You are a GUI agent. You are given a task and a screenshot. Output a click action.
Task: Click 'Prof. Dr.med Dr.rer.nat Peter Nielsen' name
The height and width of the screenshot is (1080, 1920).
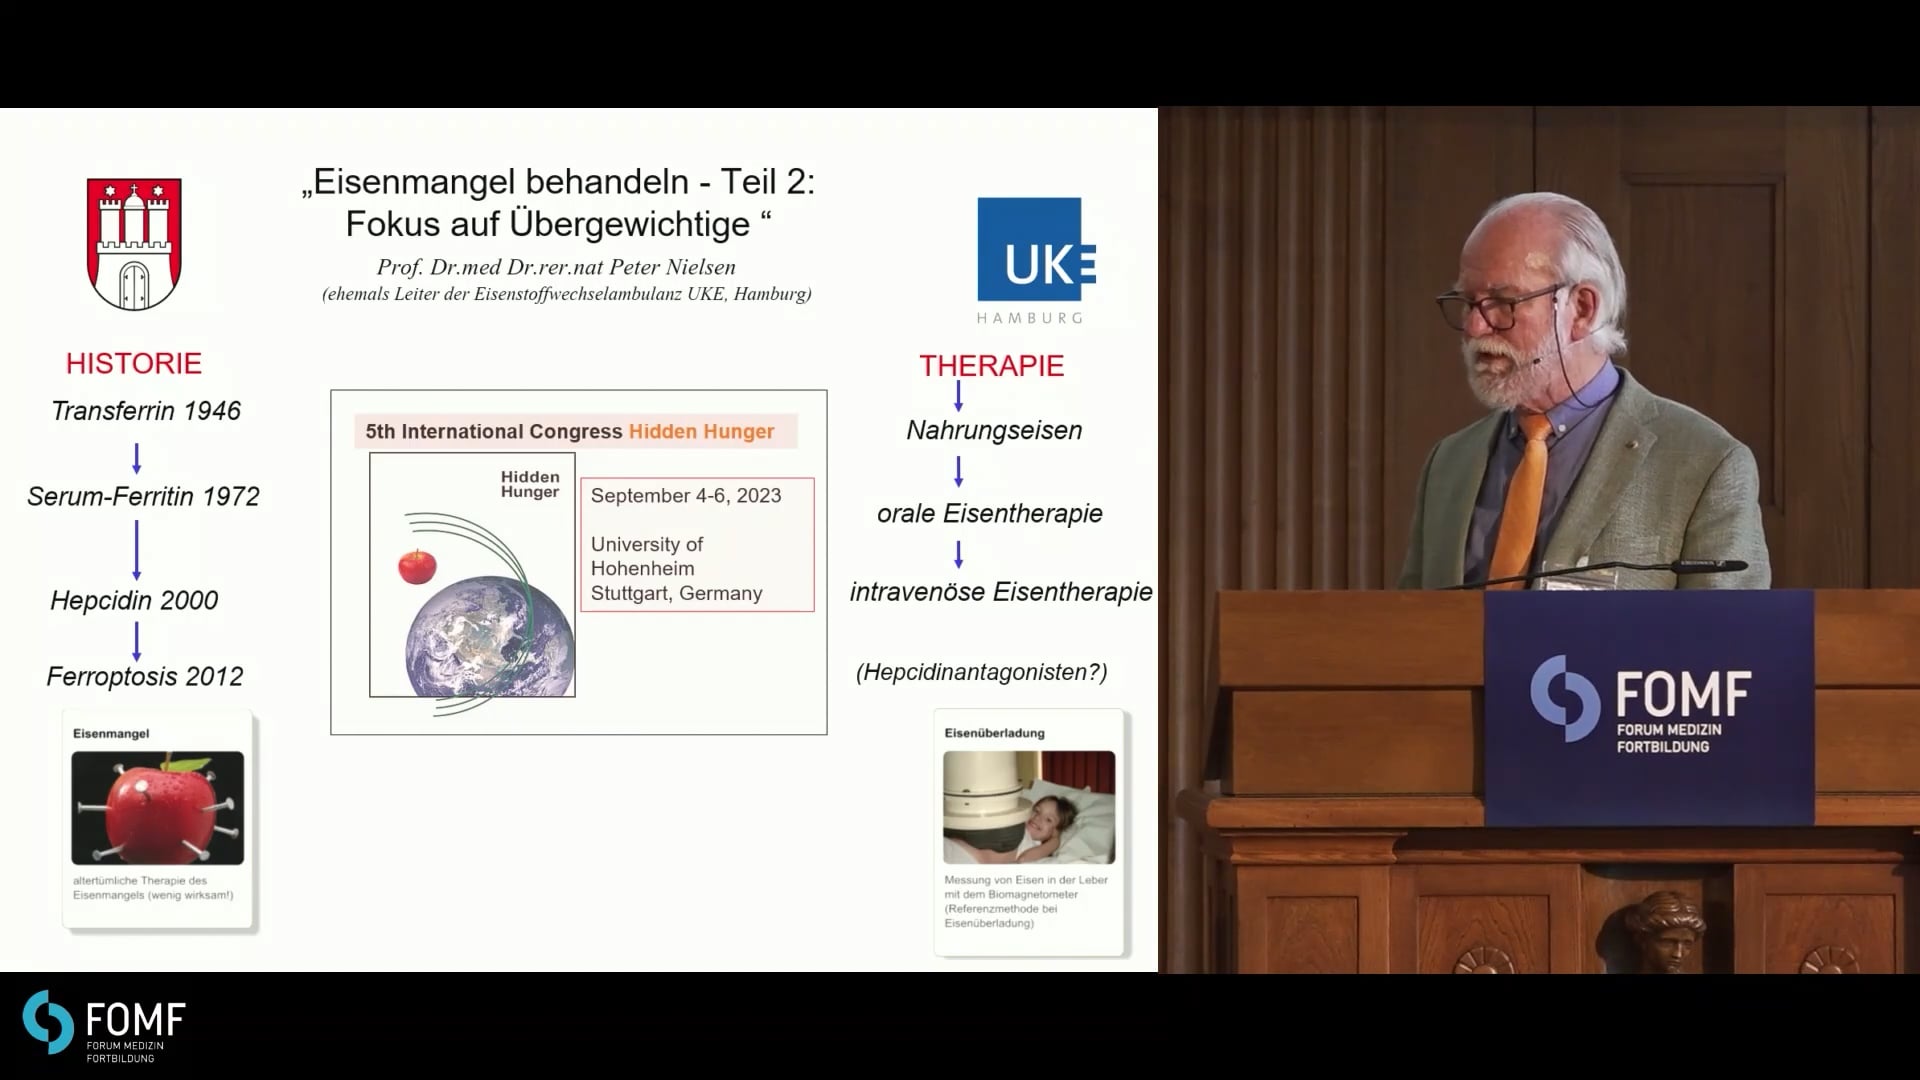556,268
